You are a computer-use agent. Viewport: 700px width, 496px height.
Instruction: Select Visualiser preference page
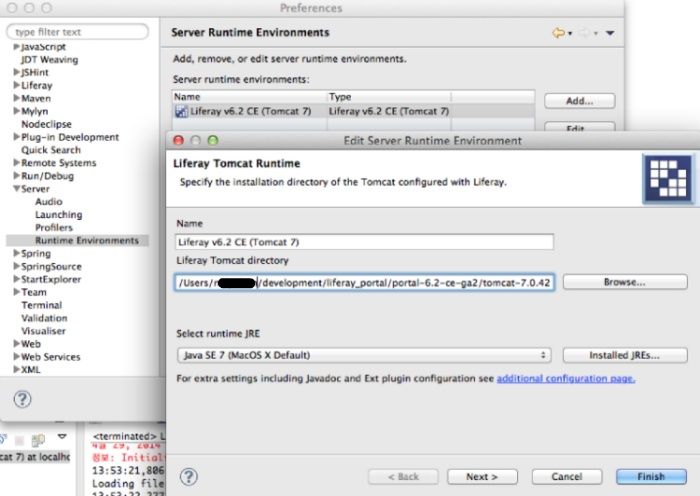point(43,331)
